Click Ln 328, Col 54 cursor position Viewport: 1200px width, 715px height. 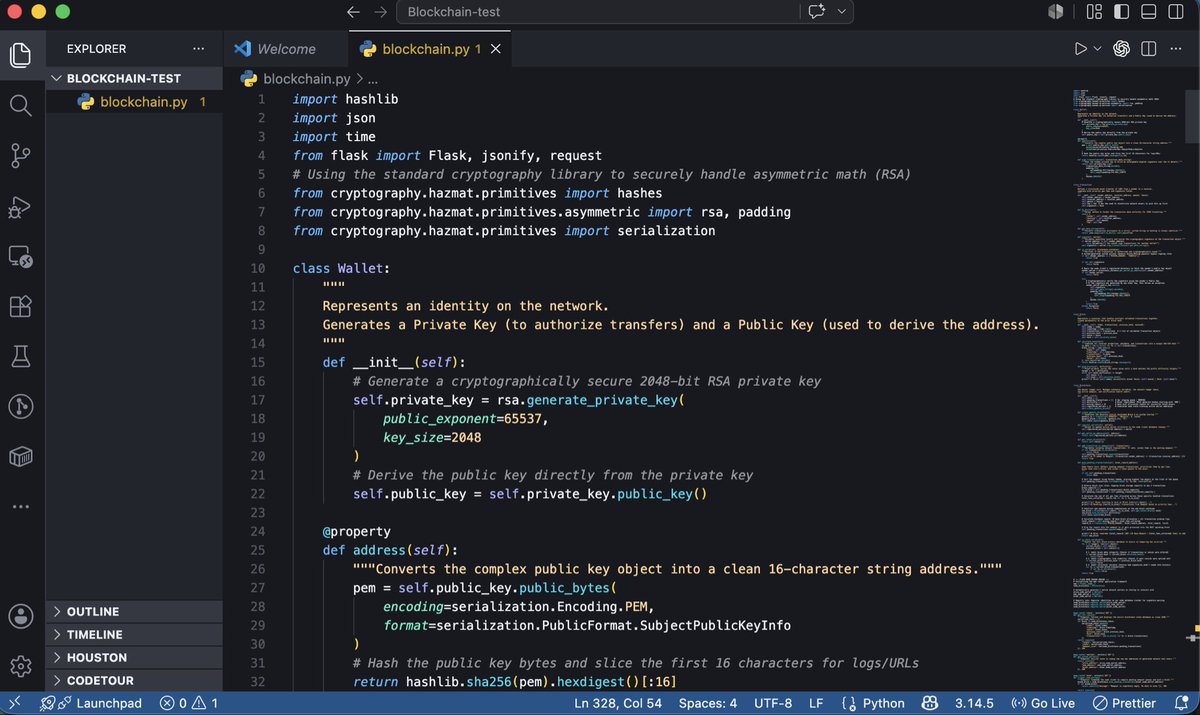point(618,703)
